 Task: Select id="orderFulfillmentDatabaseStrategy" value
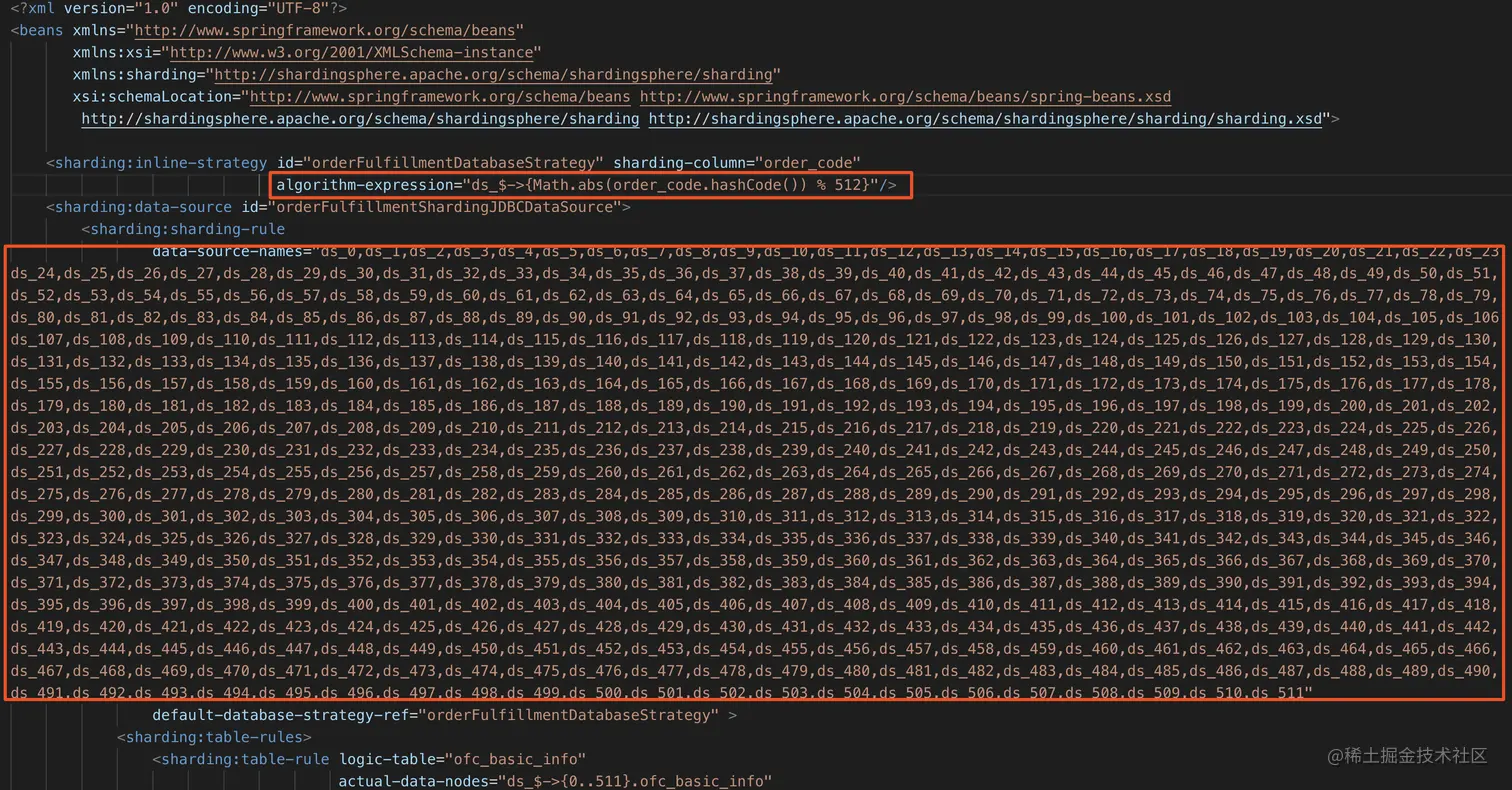pyautogui.click(x=441, y=163)
